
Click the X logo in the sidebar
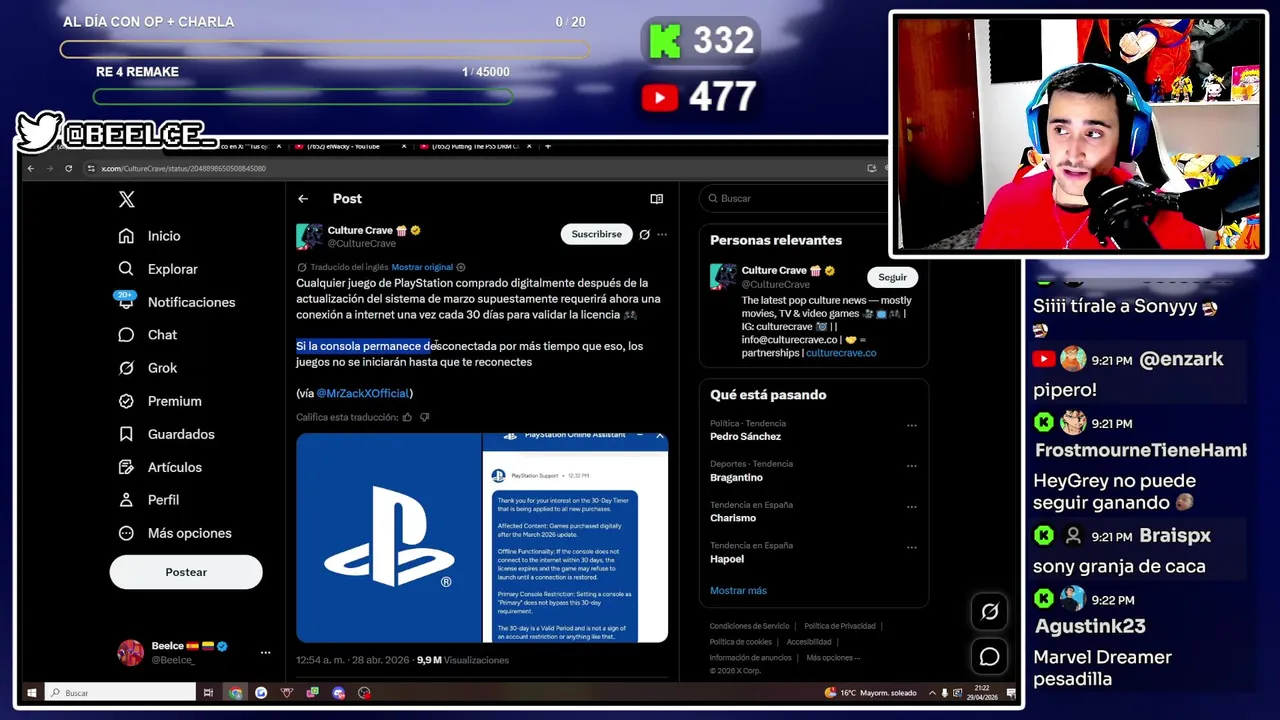(x=126, y=199)
